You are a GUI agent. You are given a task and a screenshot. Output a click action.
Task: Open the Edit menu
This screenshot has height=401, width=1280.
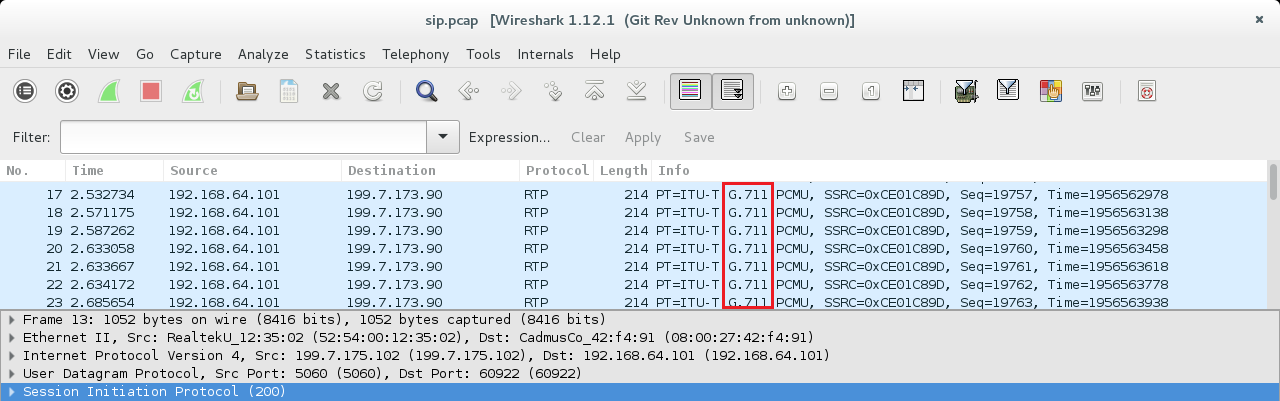point(59,54)
